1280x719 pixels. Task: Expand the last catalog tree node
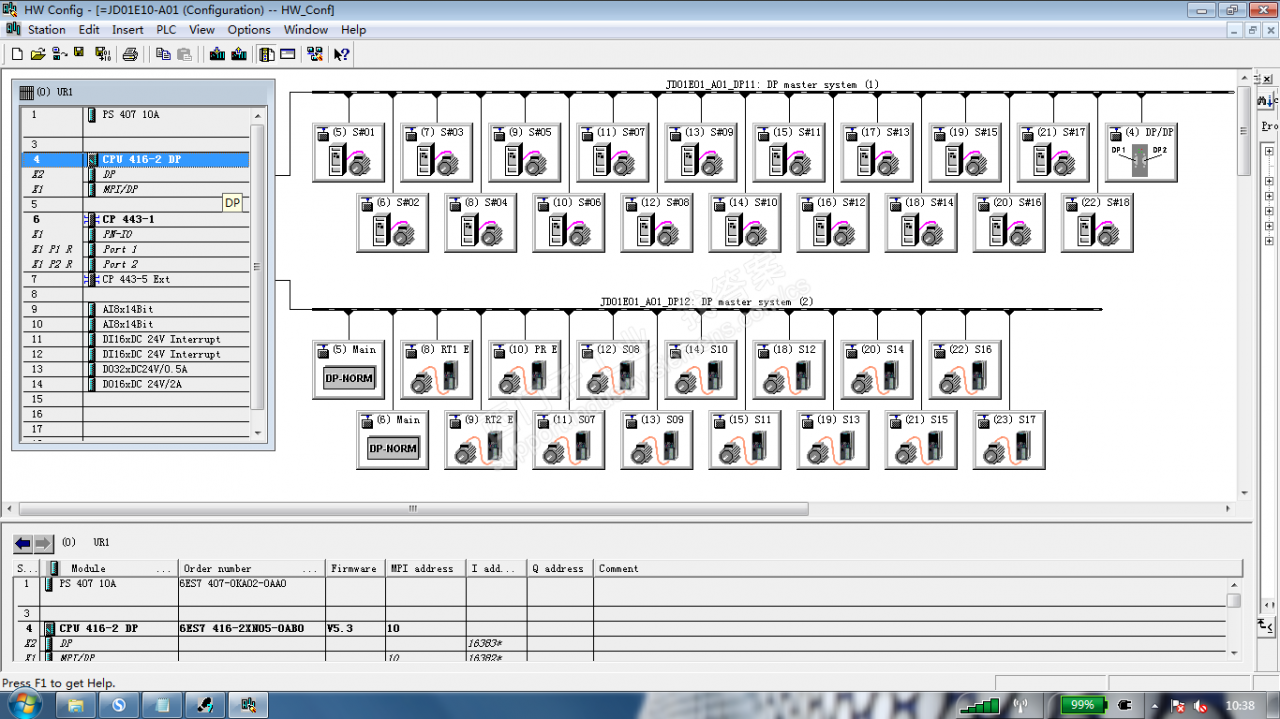pos(1269,241)
